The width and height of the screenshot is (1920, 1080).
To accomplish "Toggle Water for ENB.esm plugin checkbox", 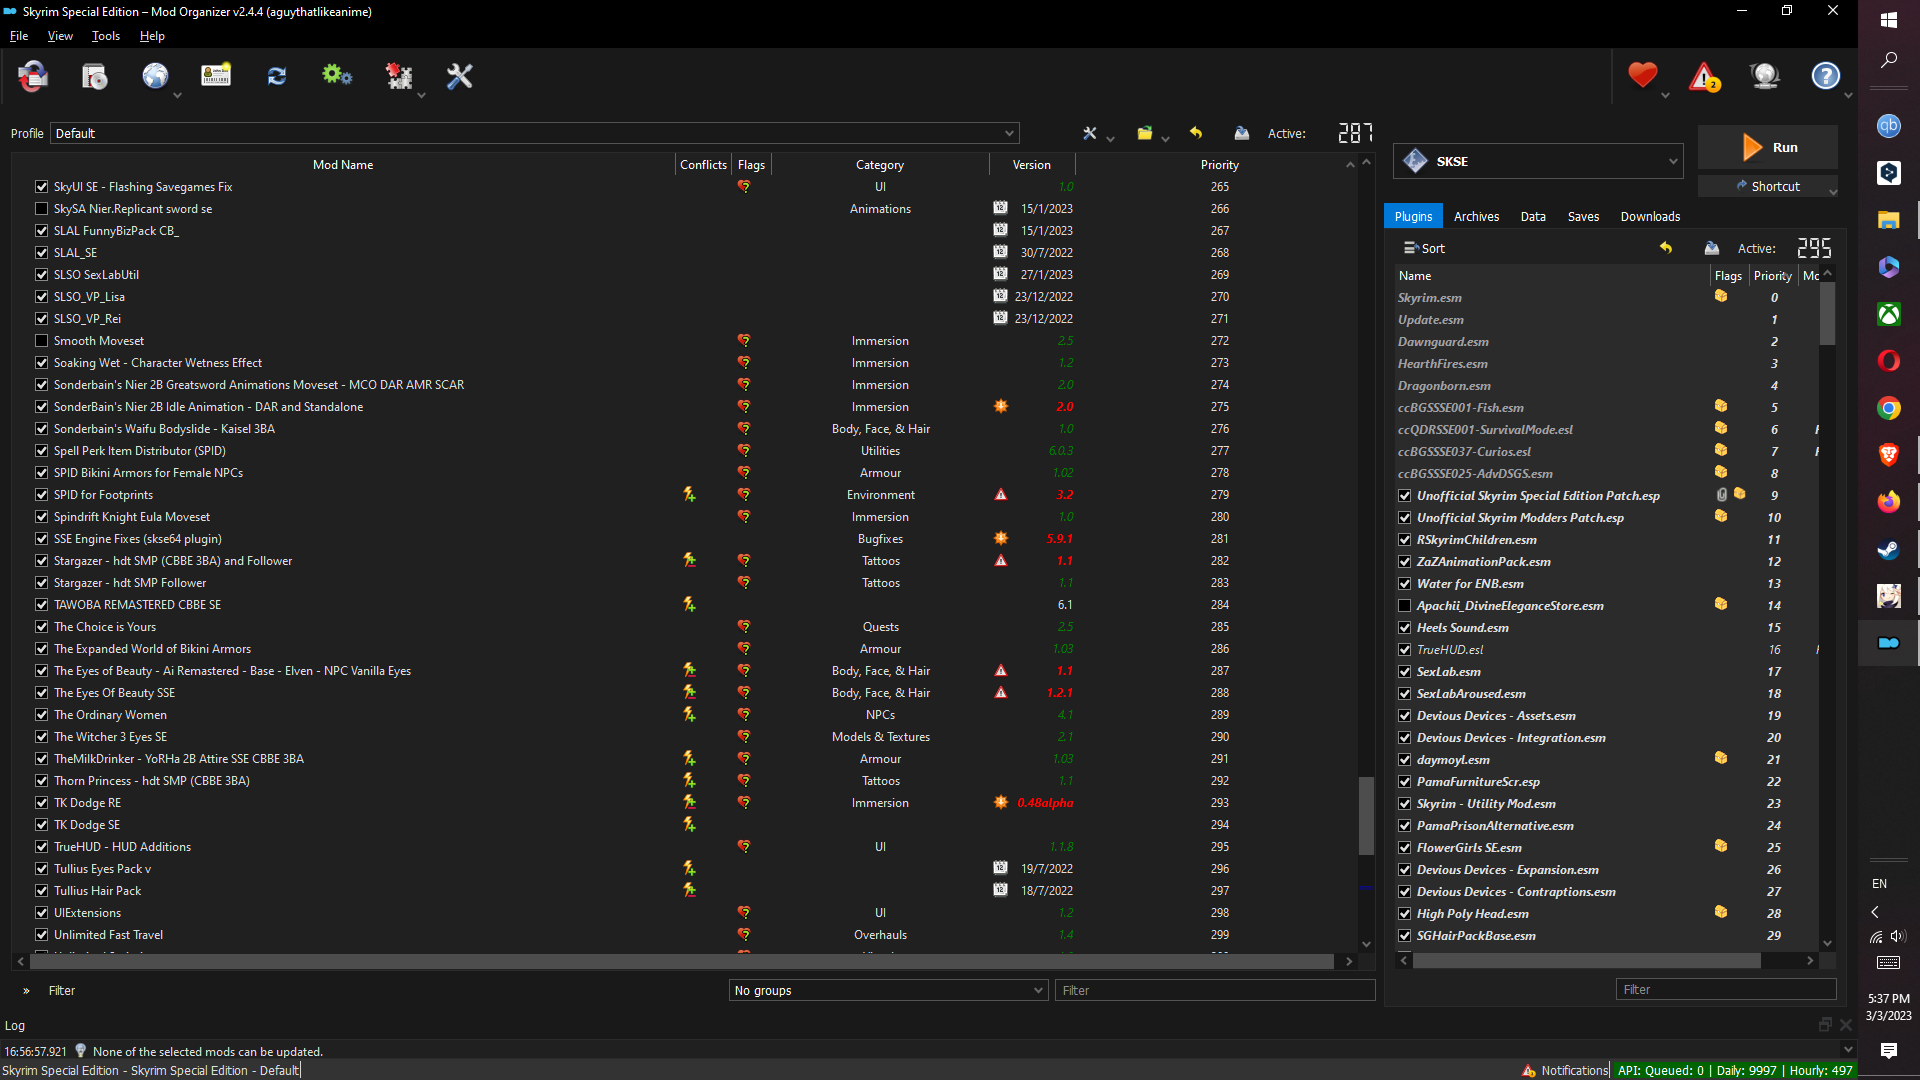I will (x=1404, y=583).
